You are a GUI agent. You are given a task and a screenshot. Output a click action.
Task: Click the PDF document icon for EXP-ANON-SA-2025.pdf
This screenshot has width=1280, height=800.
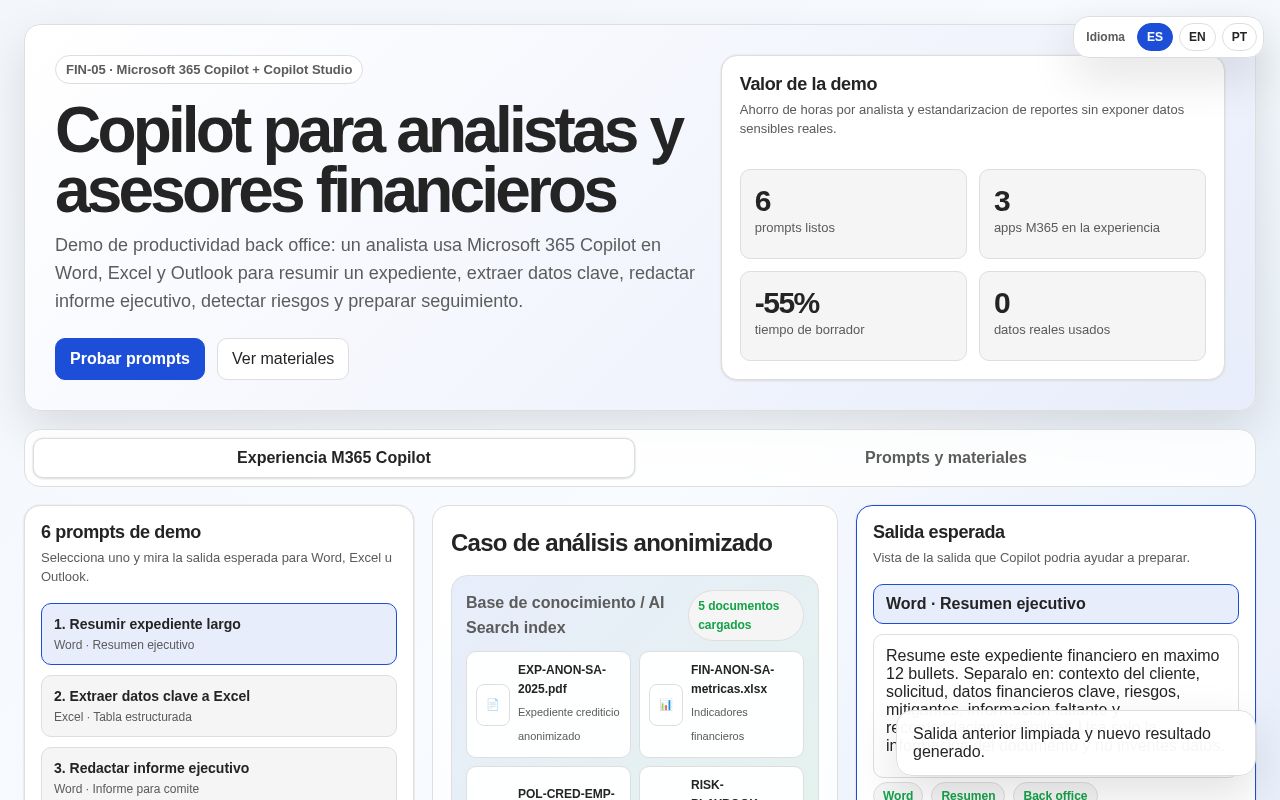click(493, 705)
